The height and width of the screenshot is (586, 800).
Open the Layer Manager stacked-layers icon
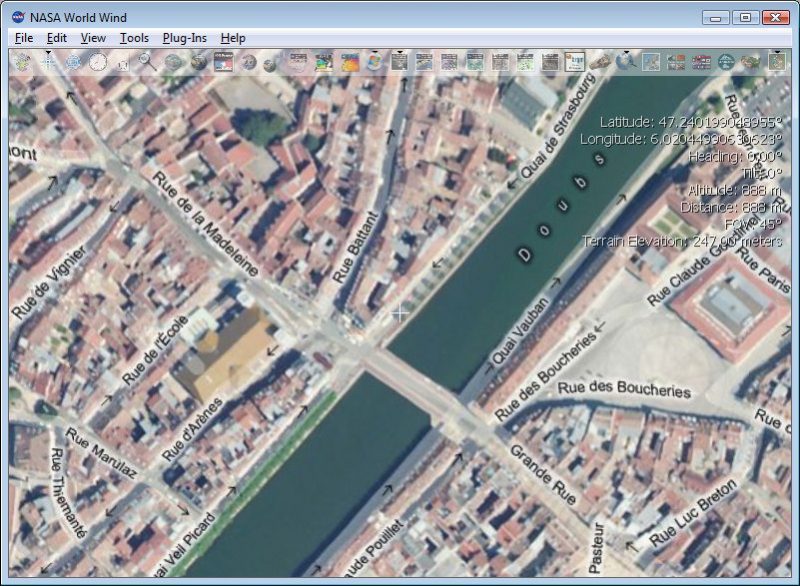tap(22, 63)
